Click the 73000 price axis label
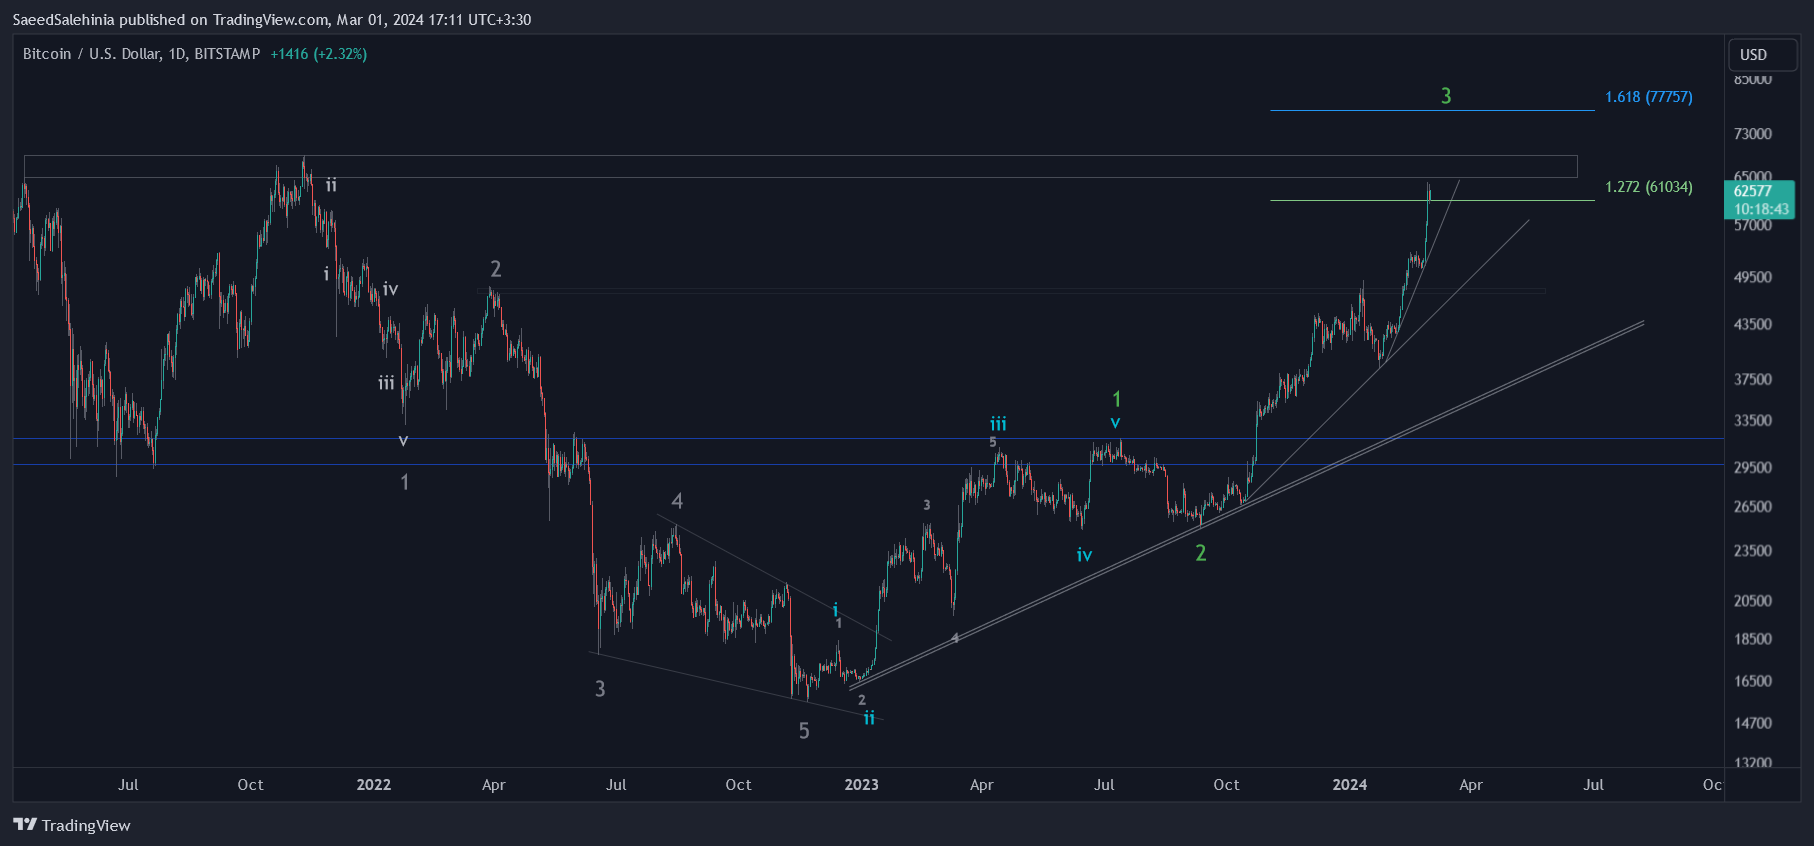 pos(1753,133)
